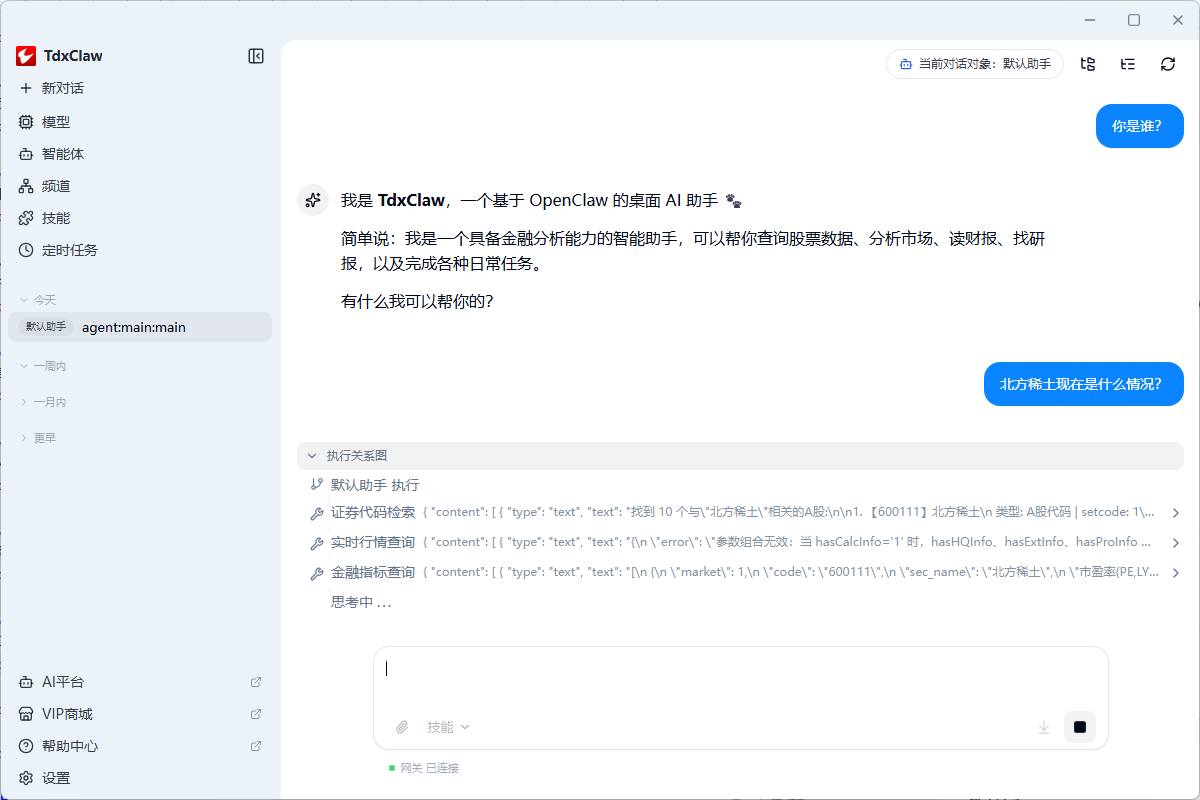
Task: Refresh the conversation with the reload icon
Action: (1168, 64)
